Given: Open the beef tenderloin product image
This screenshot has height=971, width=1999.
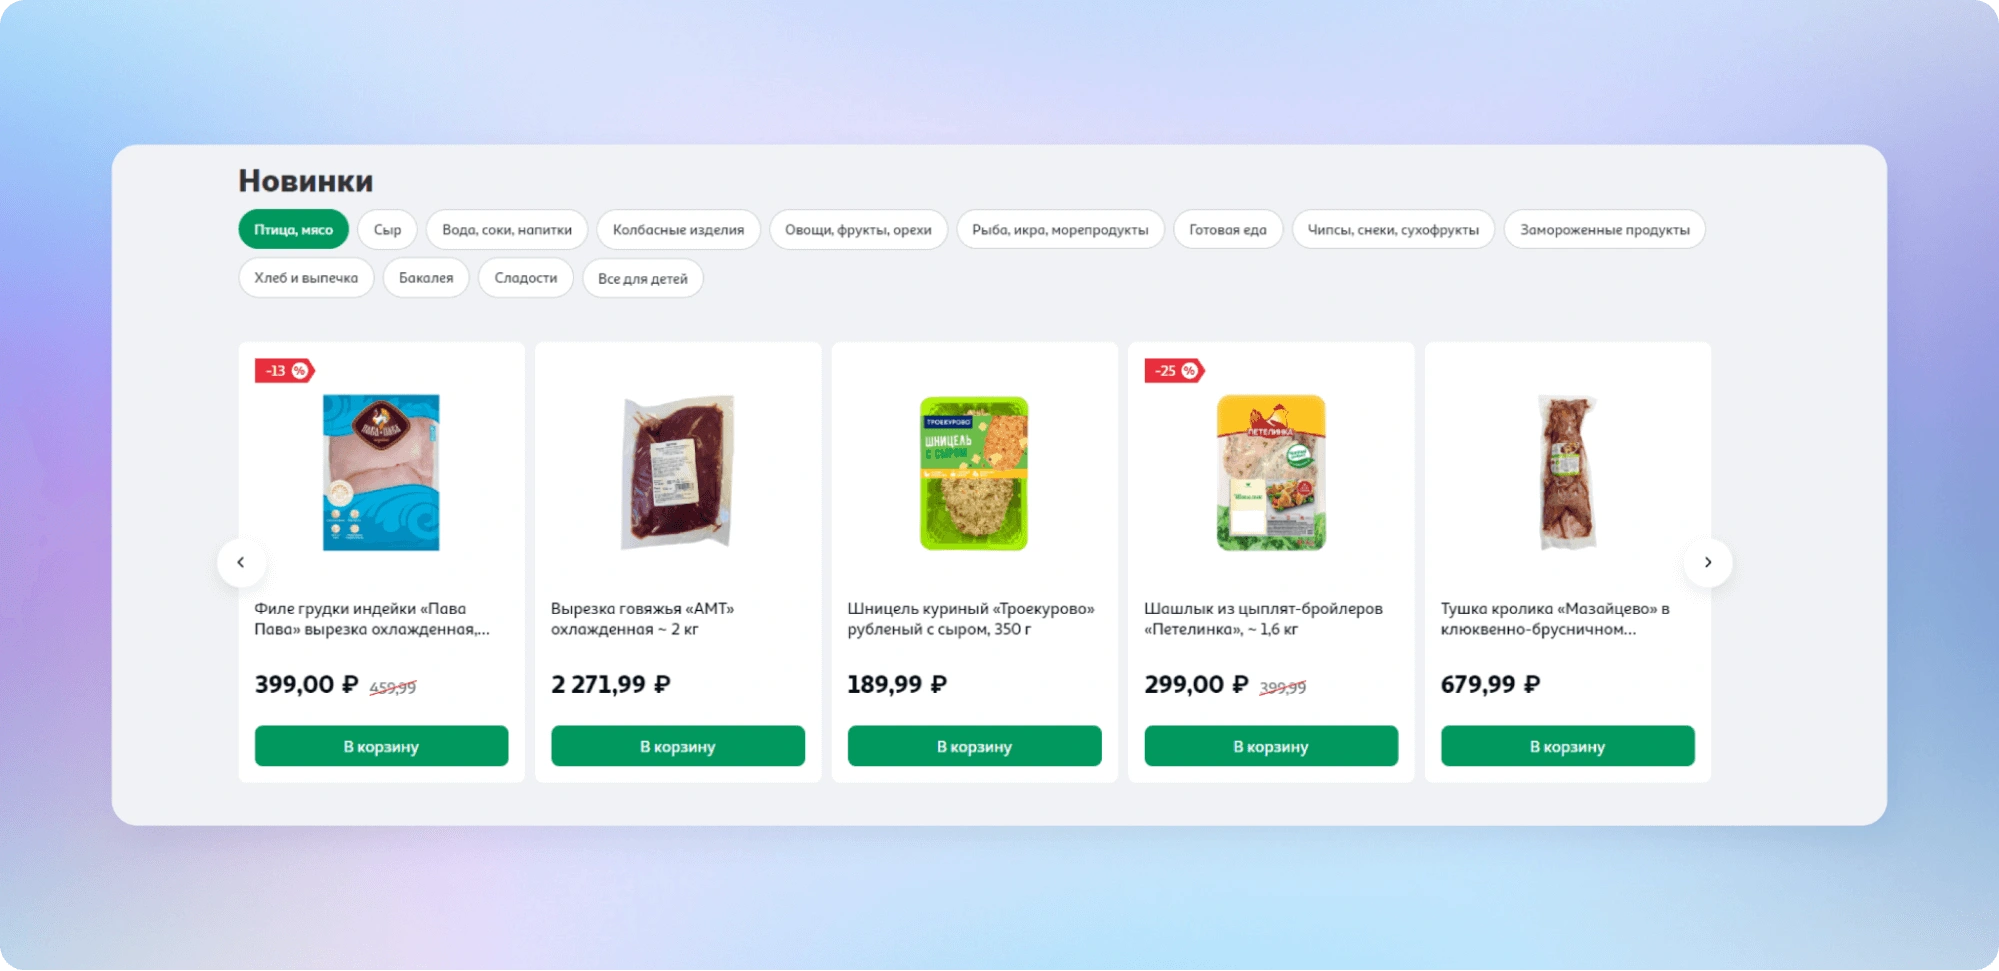Looking at the screenshot, I should click(678, 472).
